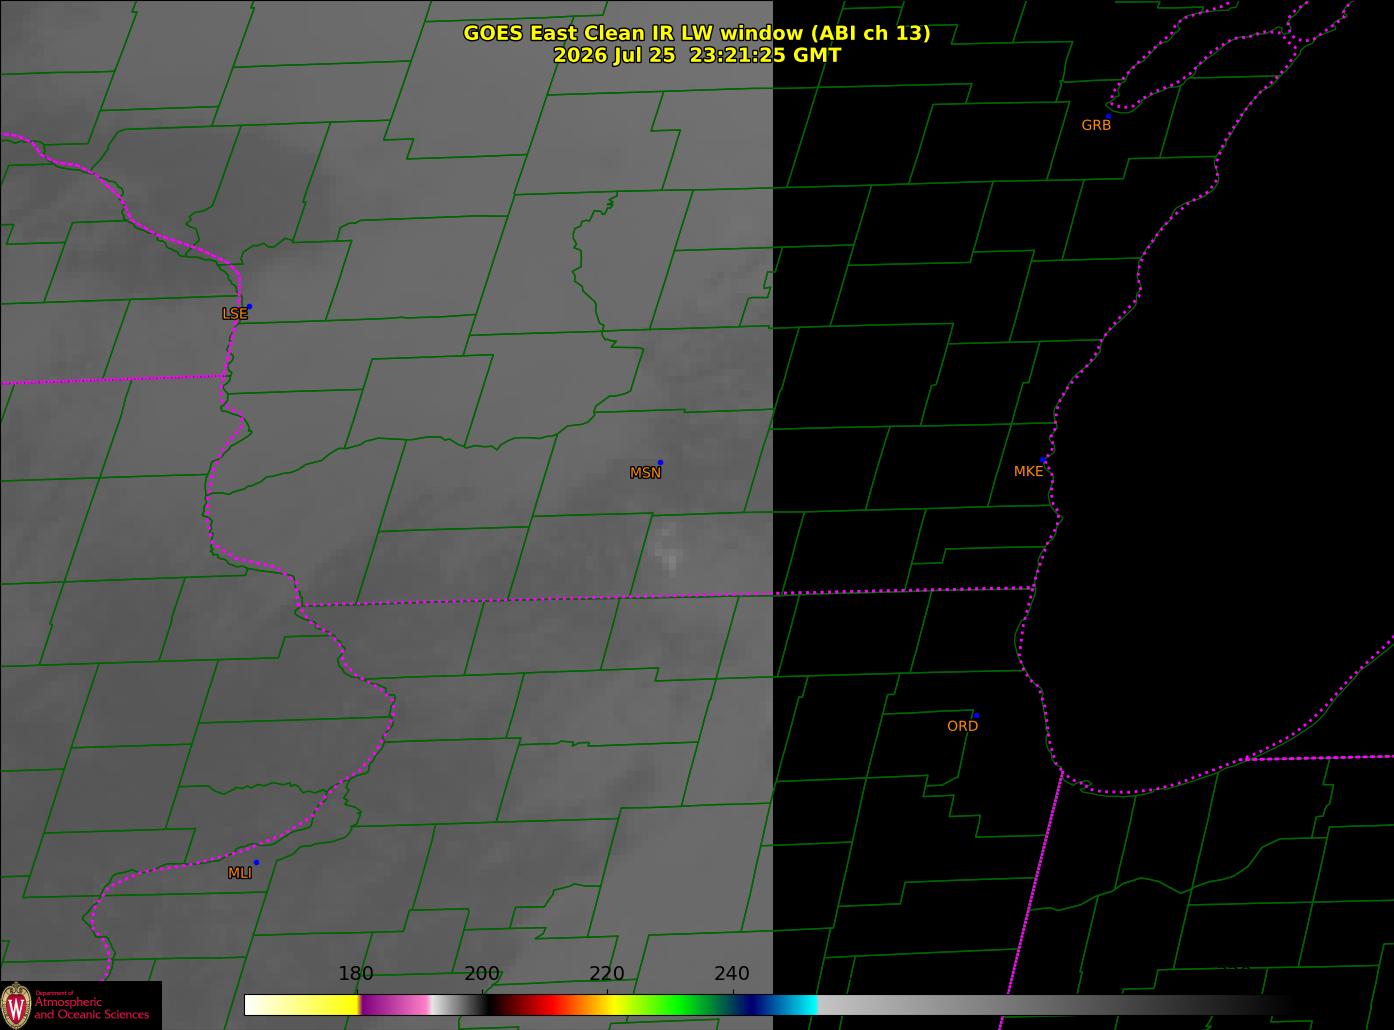This screenshot has width=1394, height=1030.
Task: Click the MSN station marker label
Action: coord(645,473)
